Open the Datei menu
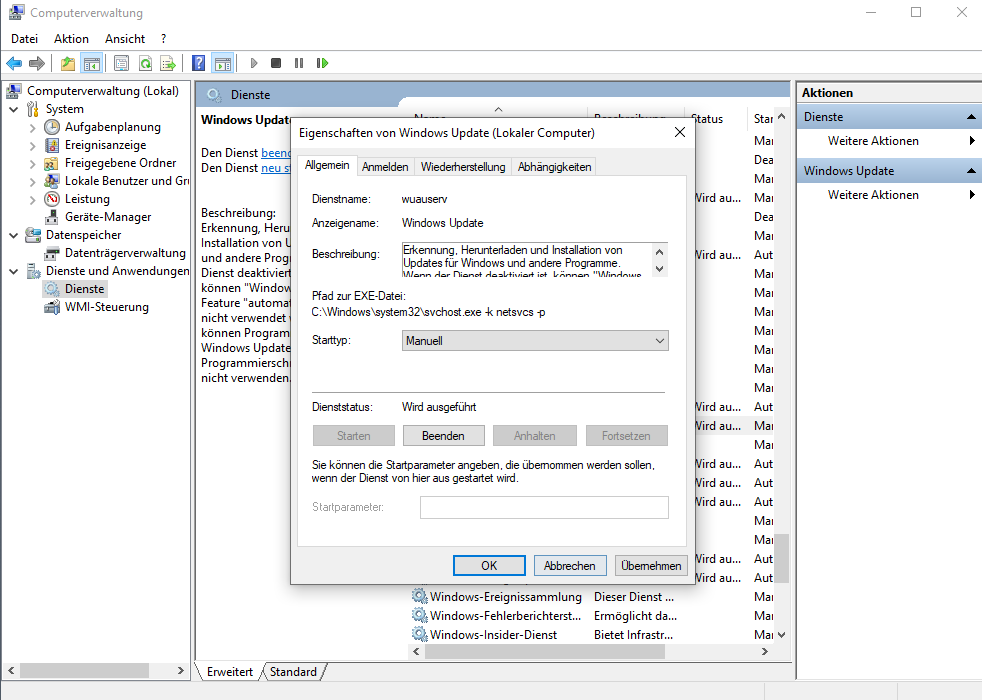The image size is (982, 700). click(x=24, y=39)
